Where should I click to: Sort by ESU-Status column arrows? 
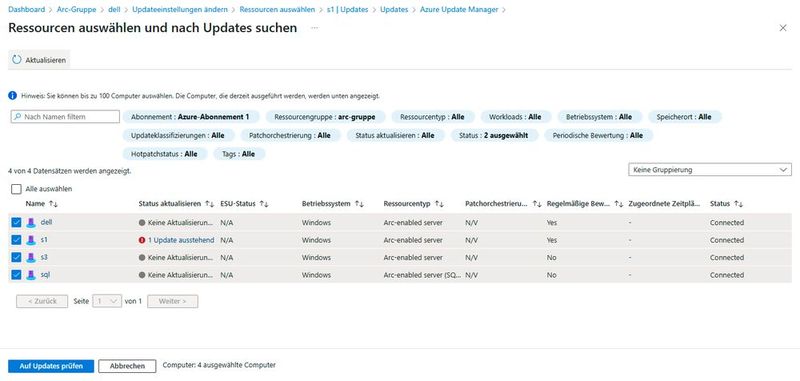[264, 204]
